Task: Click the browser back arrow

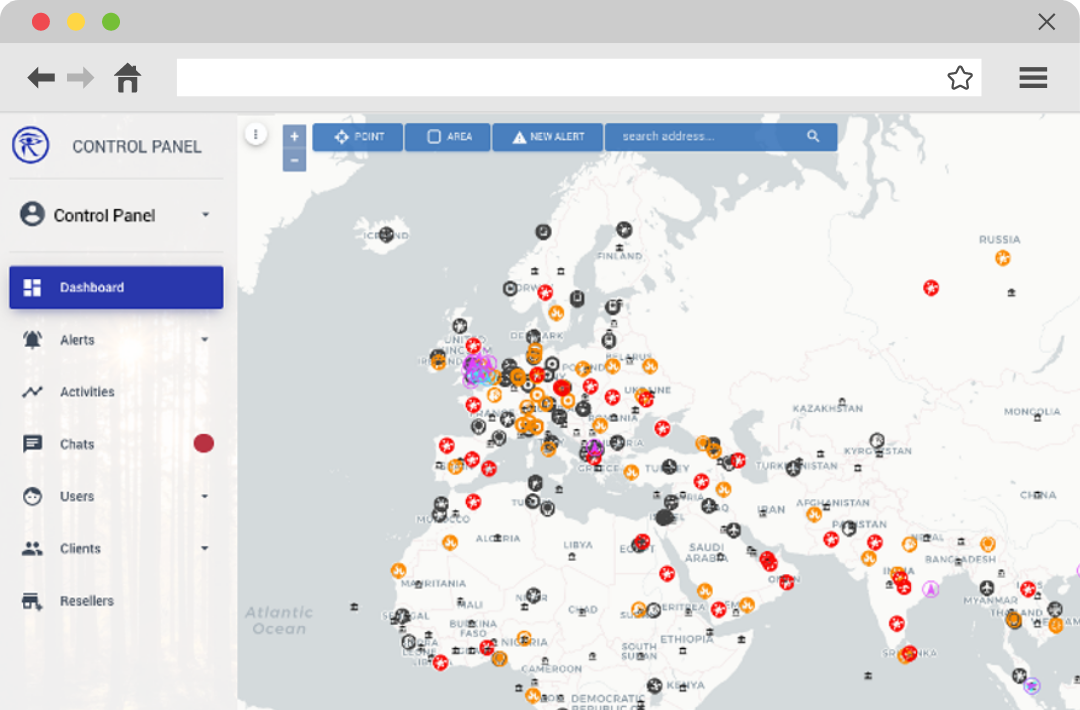Action: 41,78
